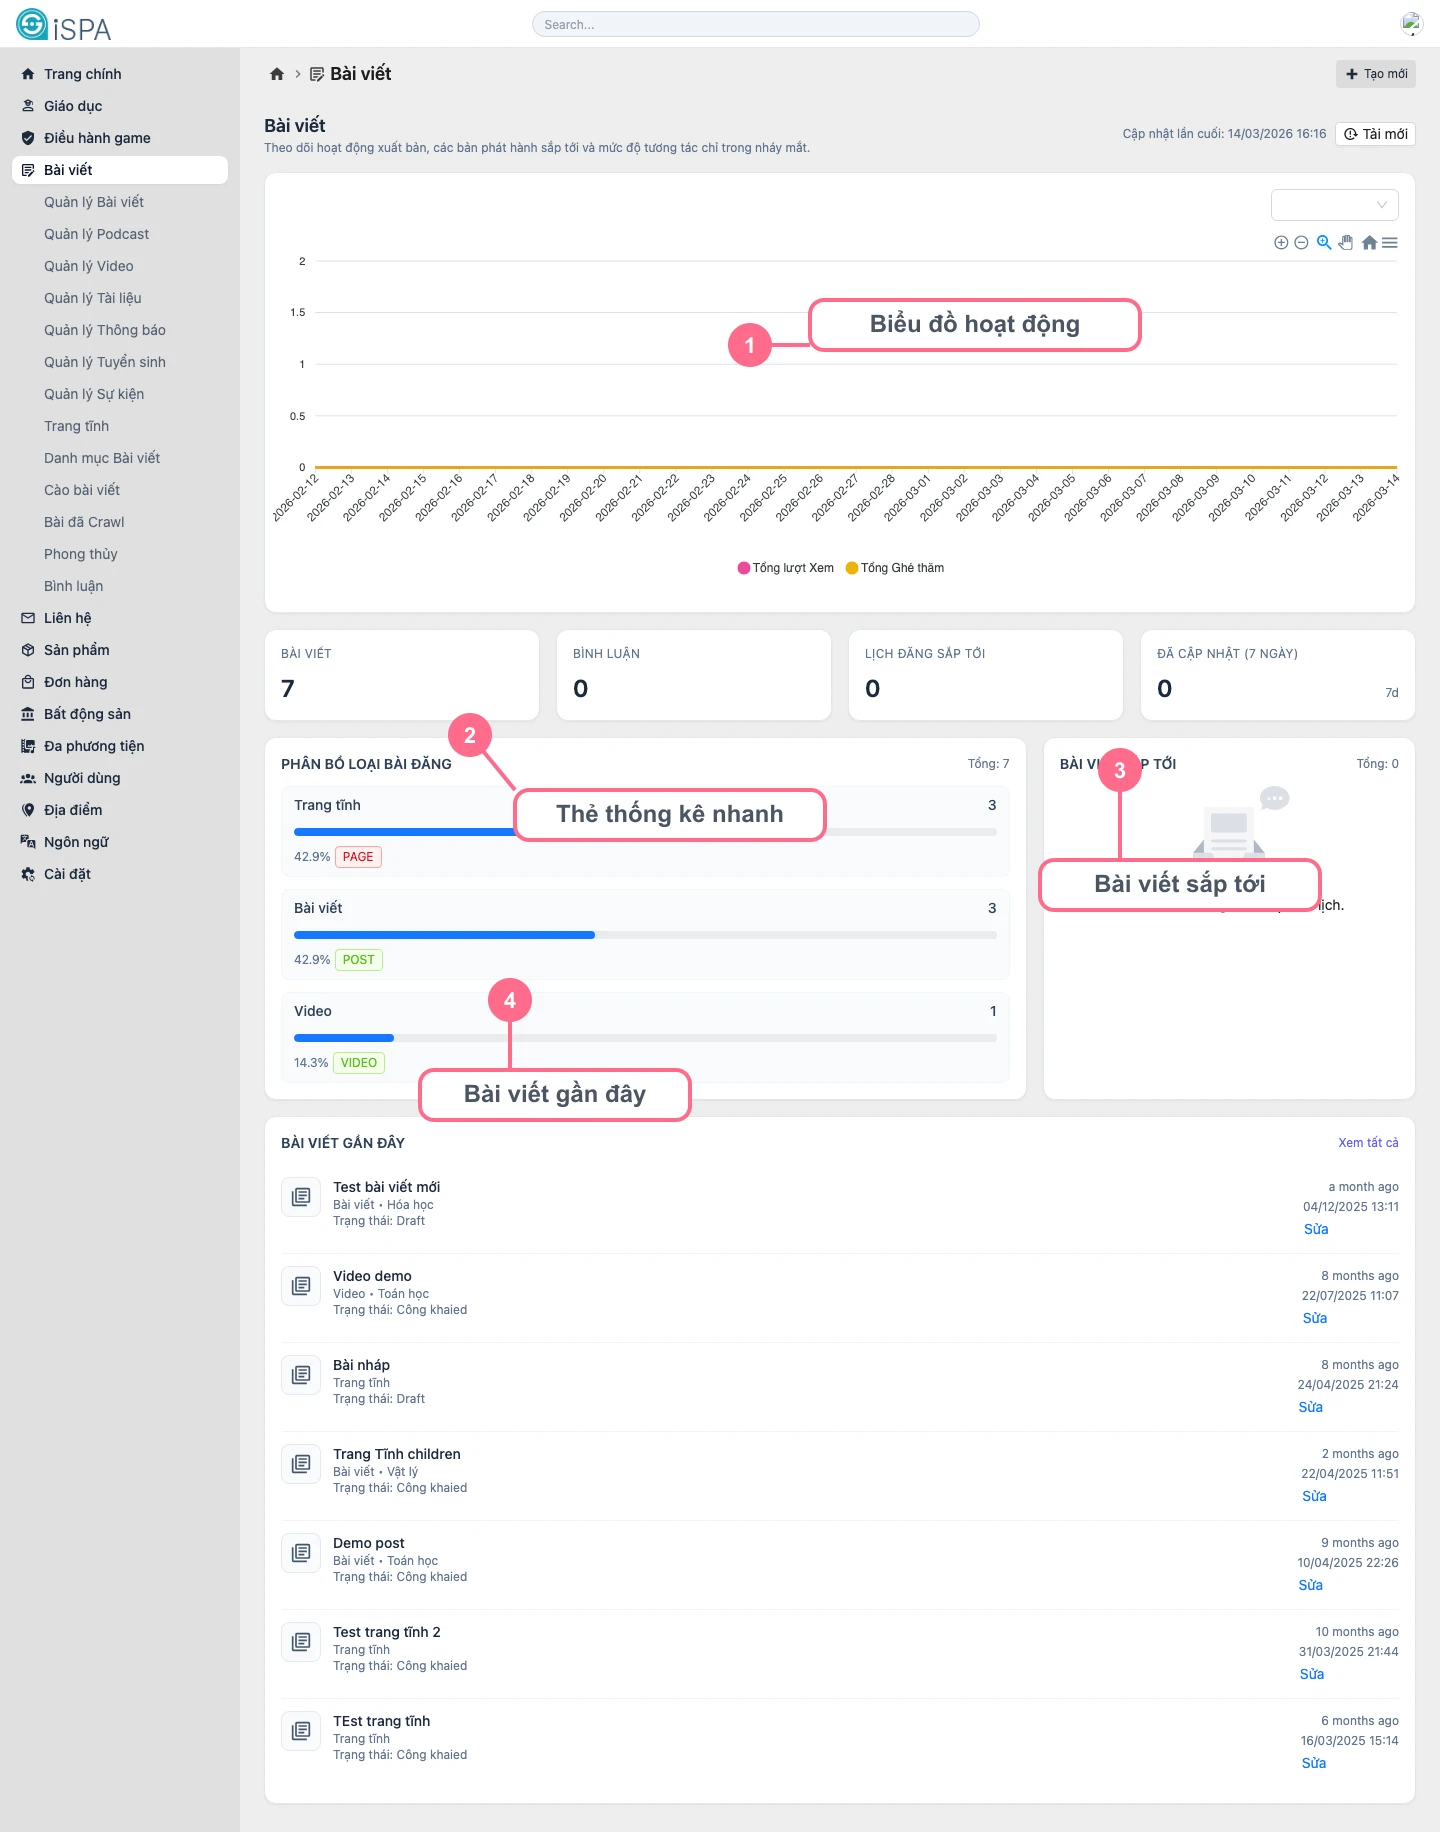Click Sửa for Video demo post
This screenshot has height=1832, width=1440.
click(1314, 1318)
